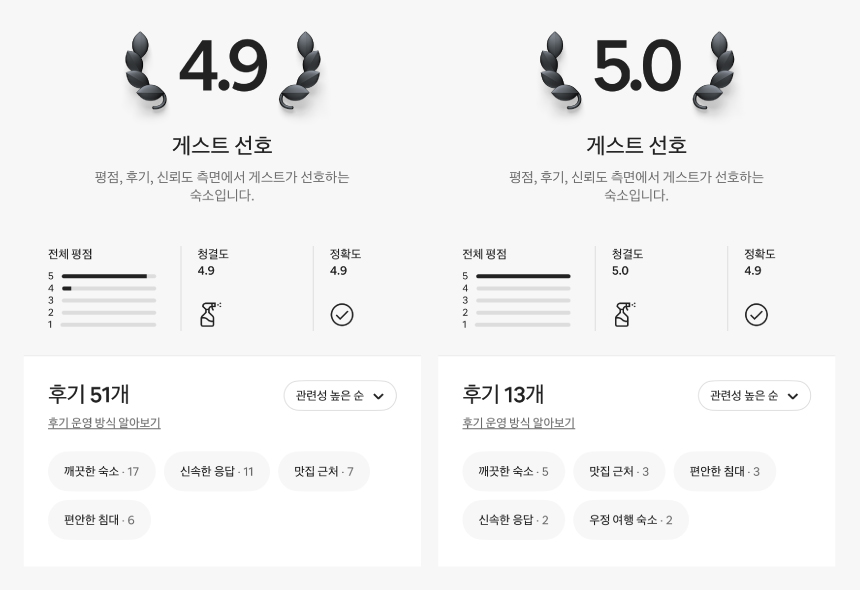Viewport: 860px width, 590px height.
Task: Click the chevron arrow in the 13 reviews sort dropdown
Action: coord(793,396)
